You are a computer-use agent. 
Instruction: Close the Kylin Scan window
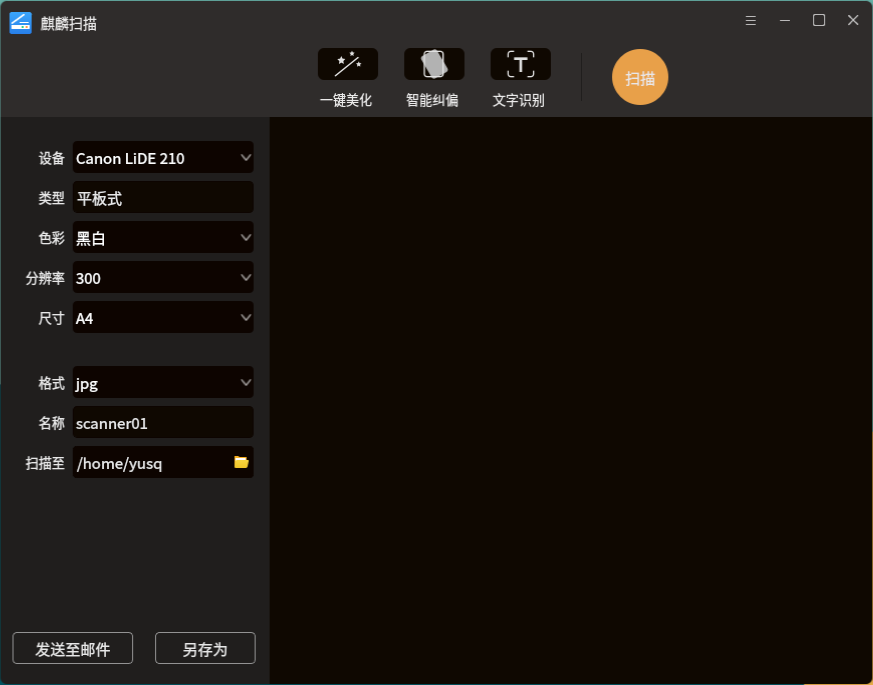click(x=853, y=21)
